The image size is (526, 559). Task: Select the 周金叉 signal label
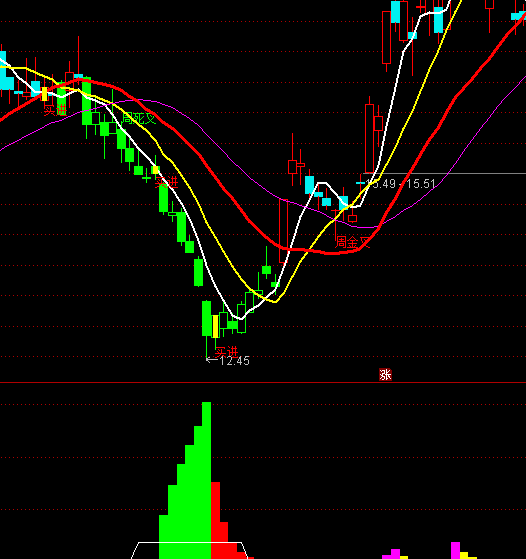pyautogui.click(x=353, y=242)
